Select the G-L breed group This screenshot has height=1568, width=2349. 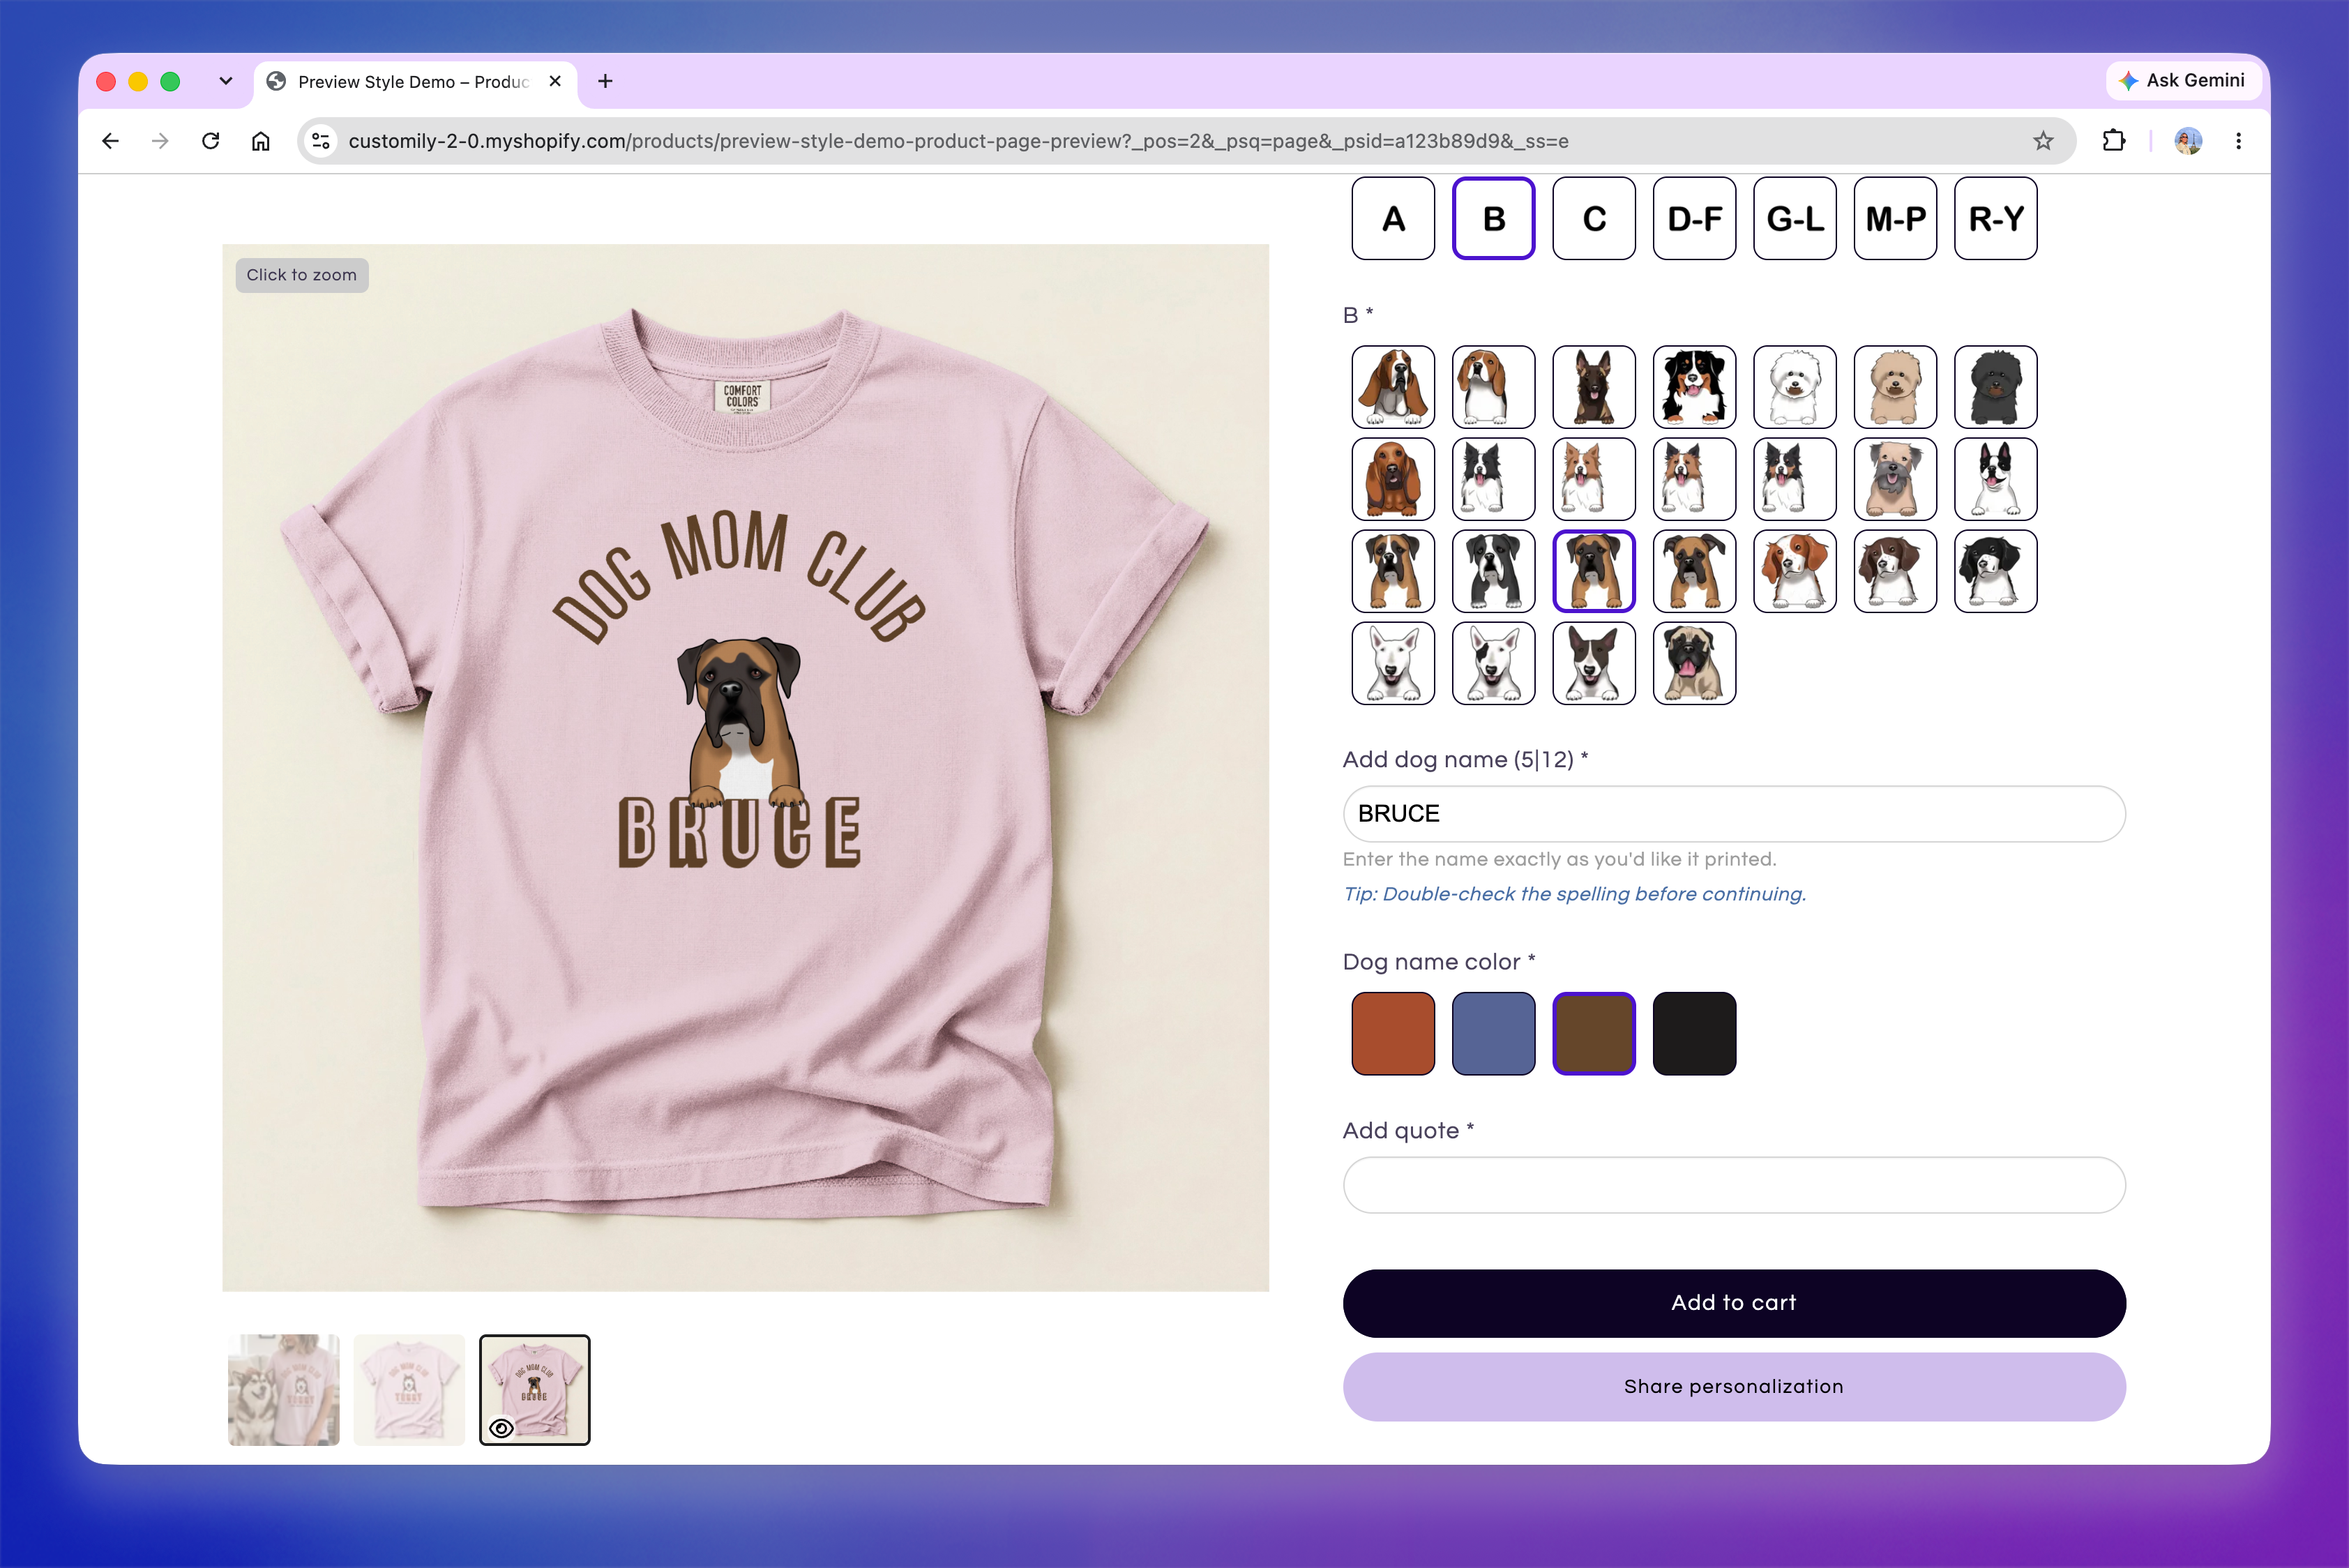click(x=1795, y=218)
